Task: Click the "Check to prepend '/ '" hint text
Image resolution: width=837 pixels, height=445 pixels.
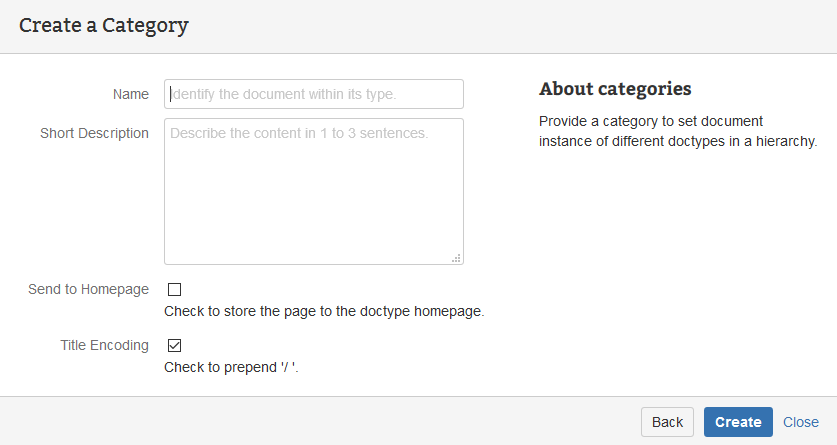Action: (x=232, y=367)
